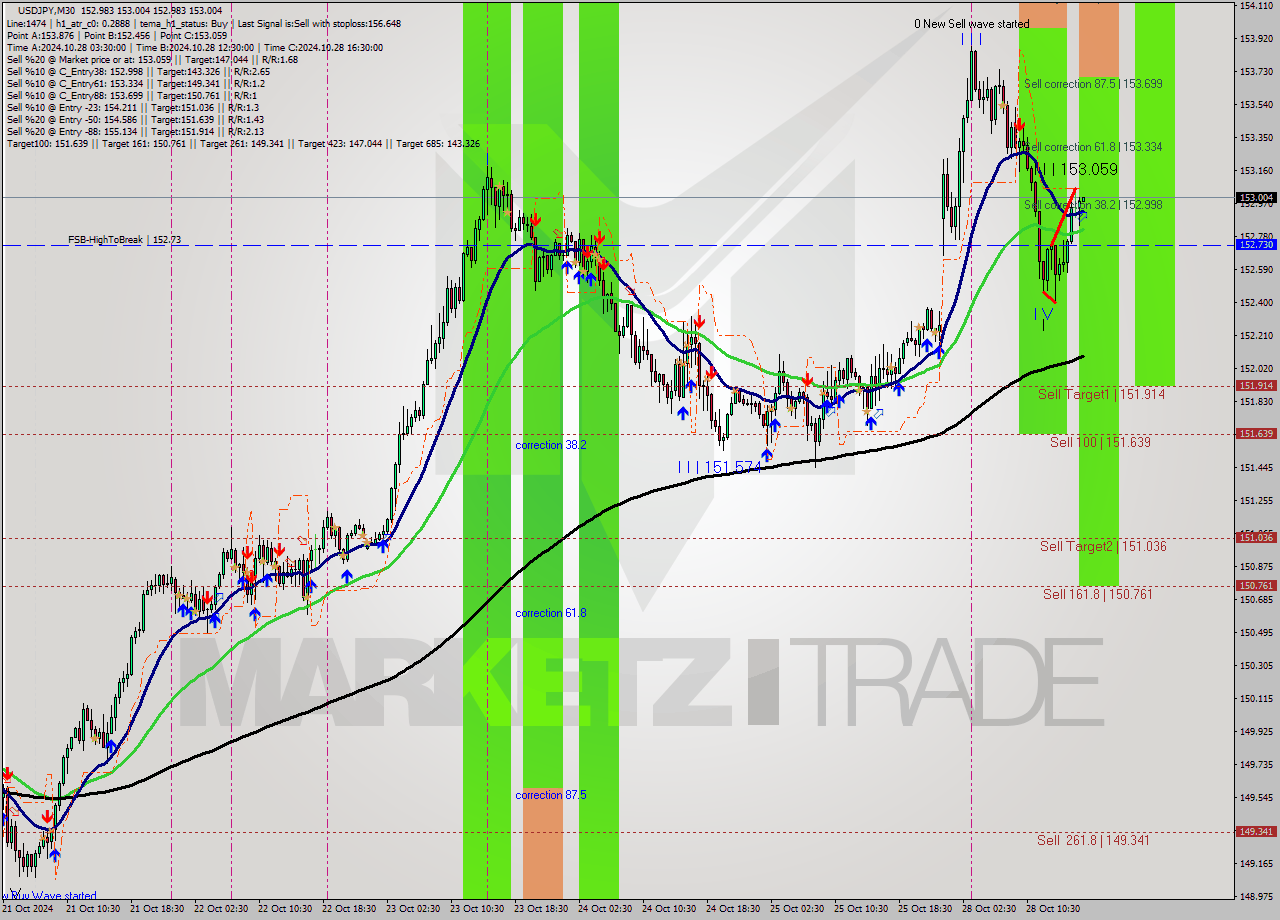Image resolution: width=1280 pixels, height=920 pixels.
Task: Click the blue "correction 38.2" label
Action: tap(551, 445)
